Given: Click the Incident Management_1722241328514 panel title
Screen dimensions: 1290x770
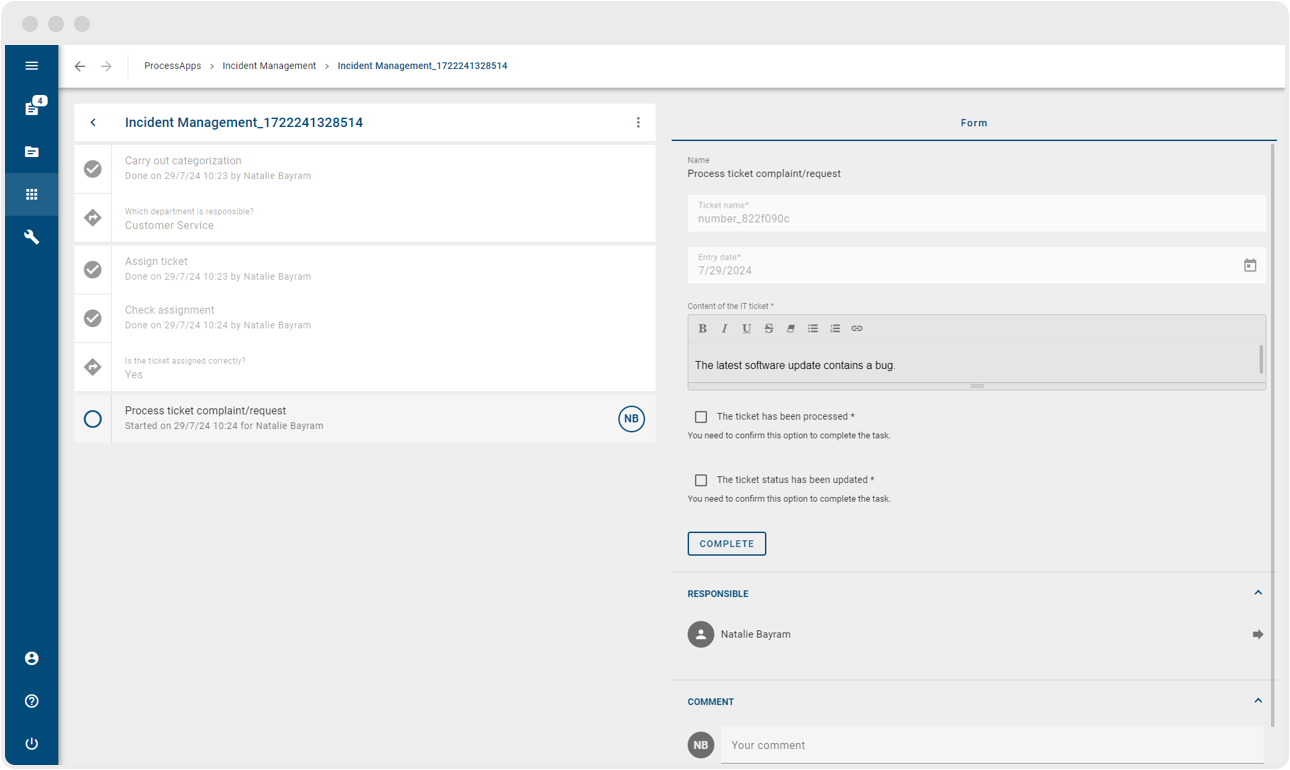Looking at the screenshot, I should pos(244,123).
